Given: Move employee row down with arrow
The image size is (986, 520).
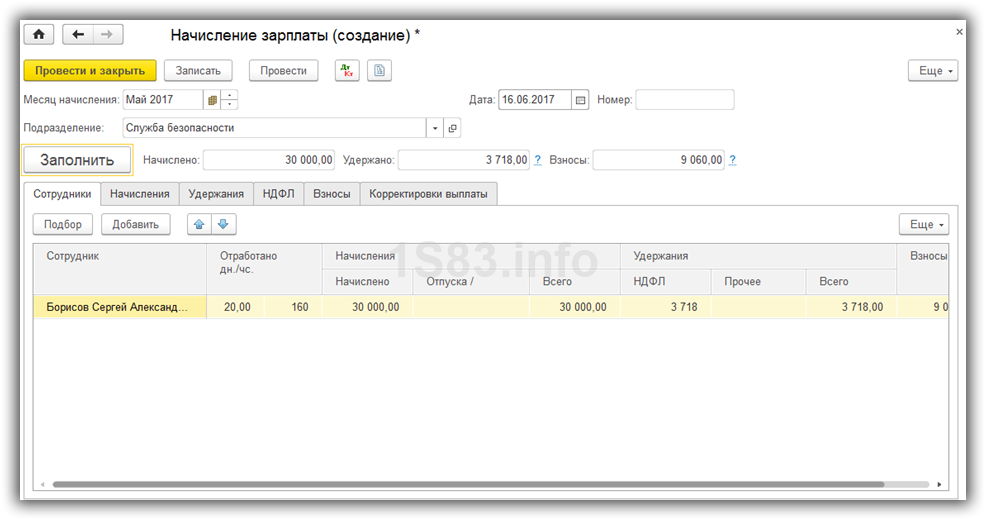Looking at the screenshot, I should [224, 225].
